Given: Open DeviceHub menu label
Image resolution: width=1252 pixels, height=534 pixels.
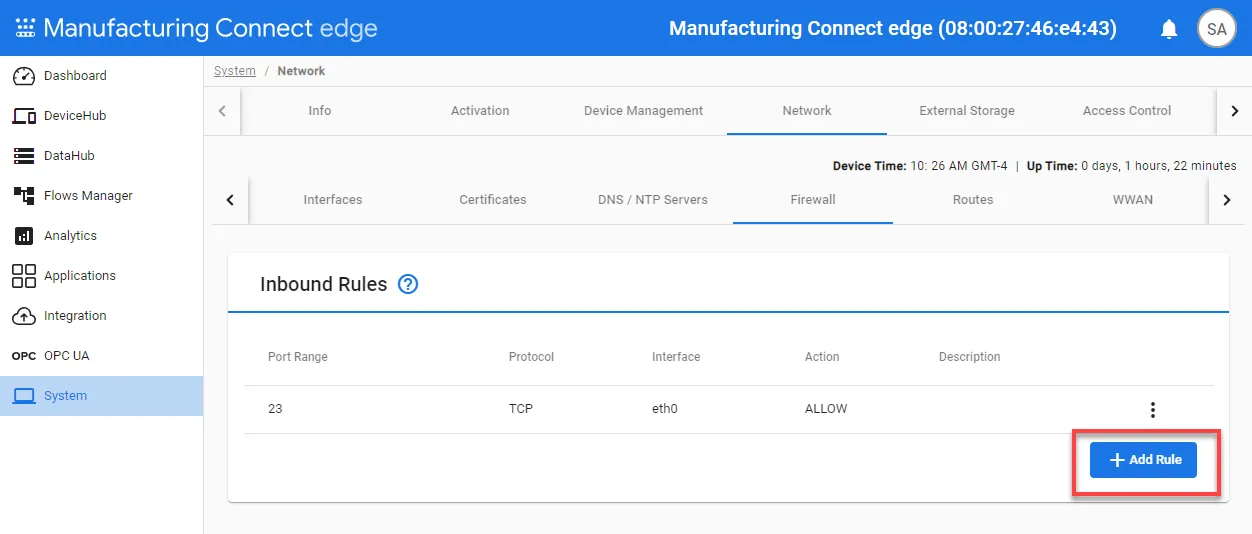Looking at the screenshot, I should [x=75, y=116].
